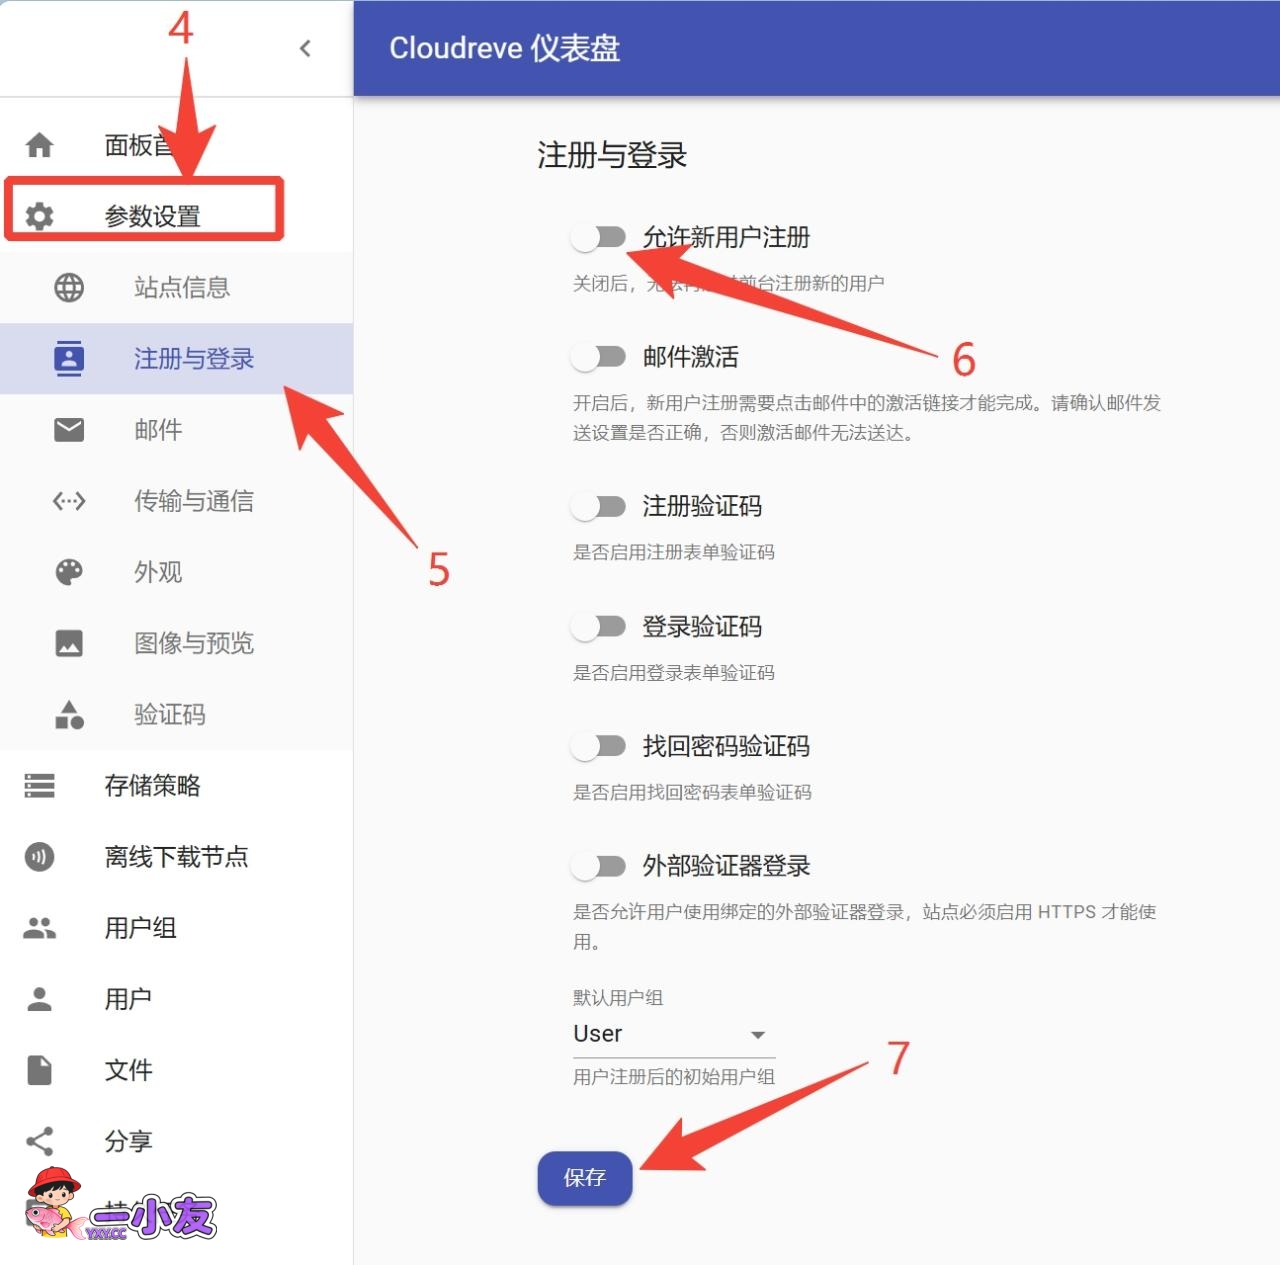Toggle the 邮件激活 switch
Screen dimensions: 1280x1265
[598, 357]
